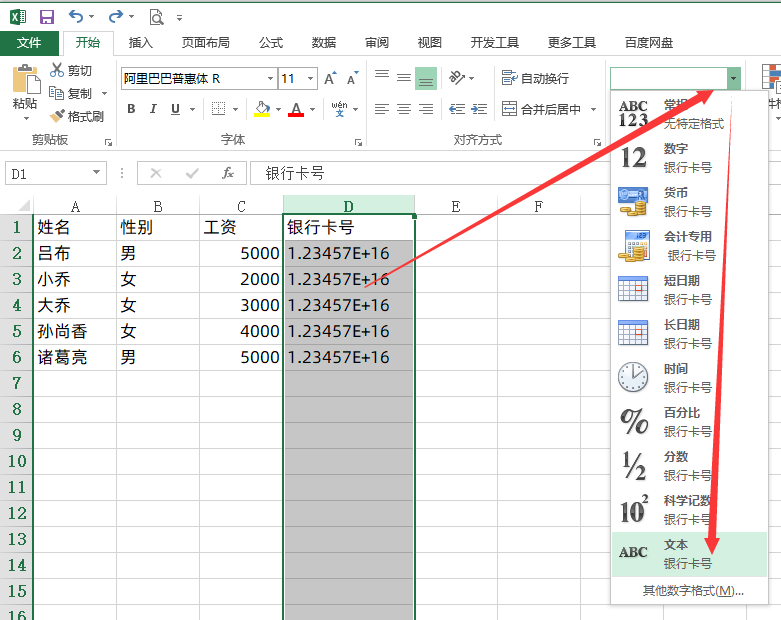The height and width of the screenshot is (620, 781).
Task: Click the confirm checkmark in formula bar
Action: click(192, 173)
